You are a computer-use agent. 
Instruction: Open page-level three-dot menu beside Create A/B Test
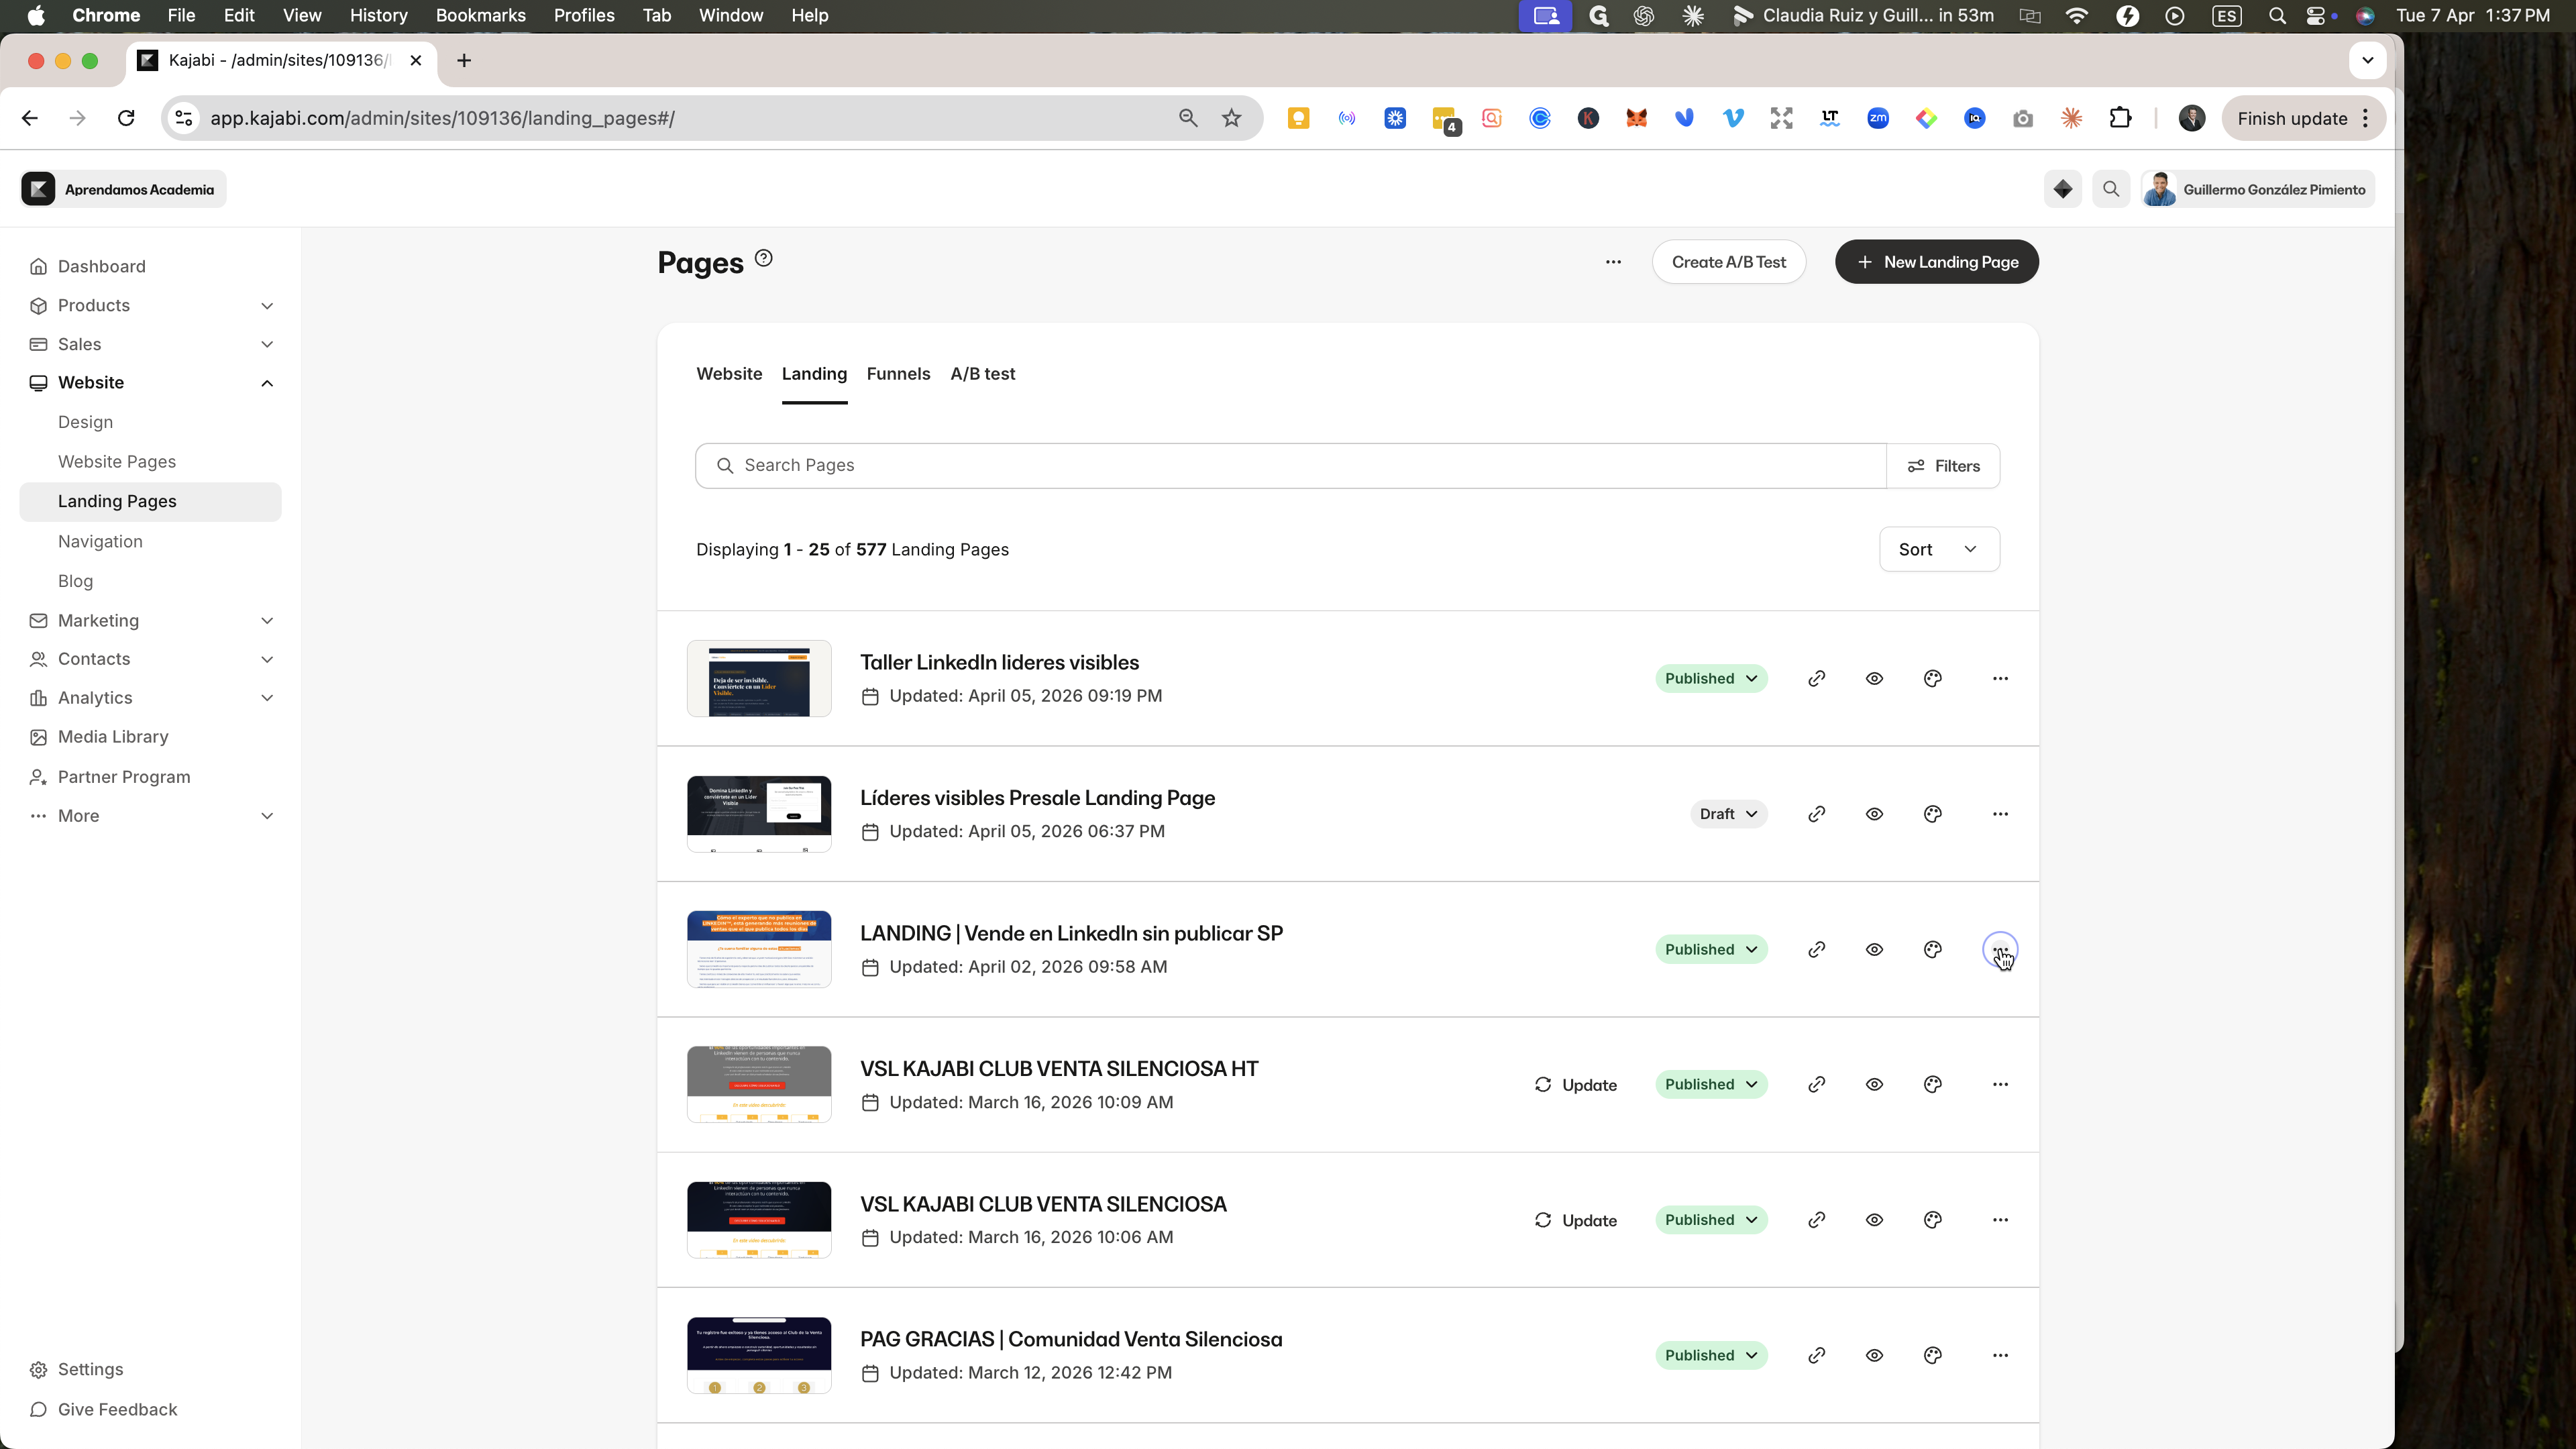[x=1613, y=262]
